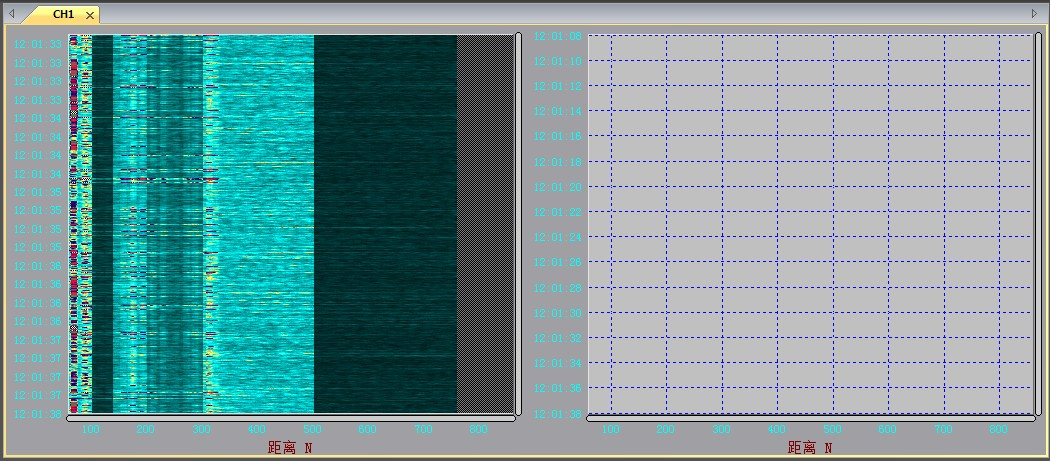Viewport: 1050px width, 461px height.
Task: Click the grid plot's 12:01:36 time label
Action: click(558, 389)
